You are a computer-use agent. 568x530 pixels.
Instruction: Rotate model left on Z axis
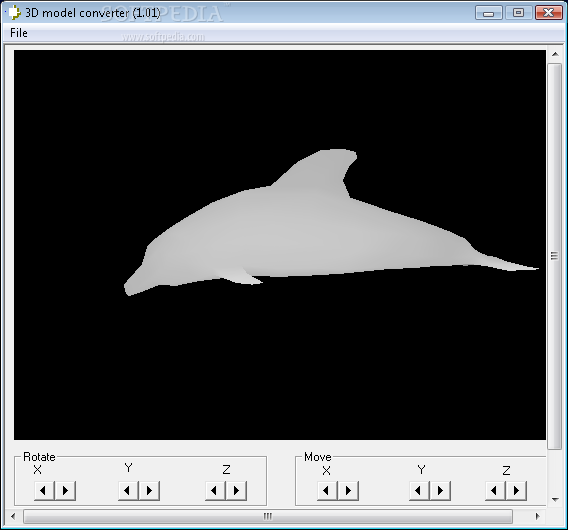(x=215, y=491)
